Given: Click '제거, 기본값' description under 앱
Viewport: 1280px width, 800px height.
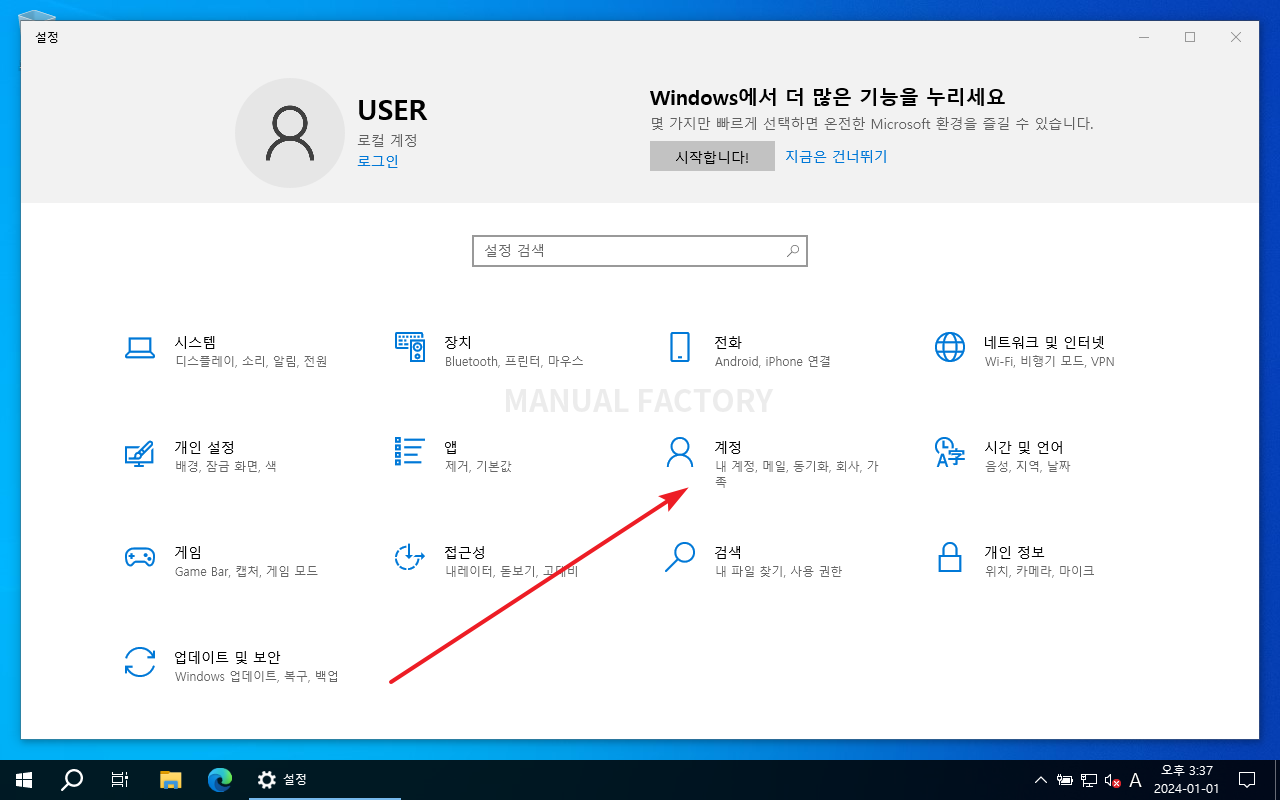Looking at the screenshot, I should coord(478,466).
